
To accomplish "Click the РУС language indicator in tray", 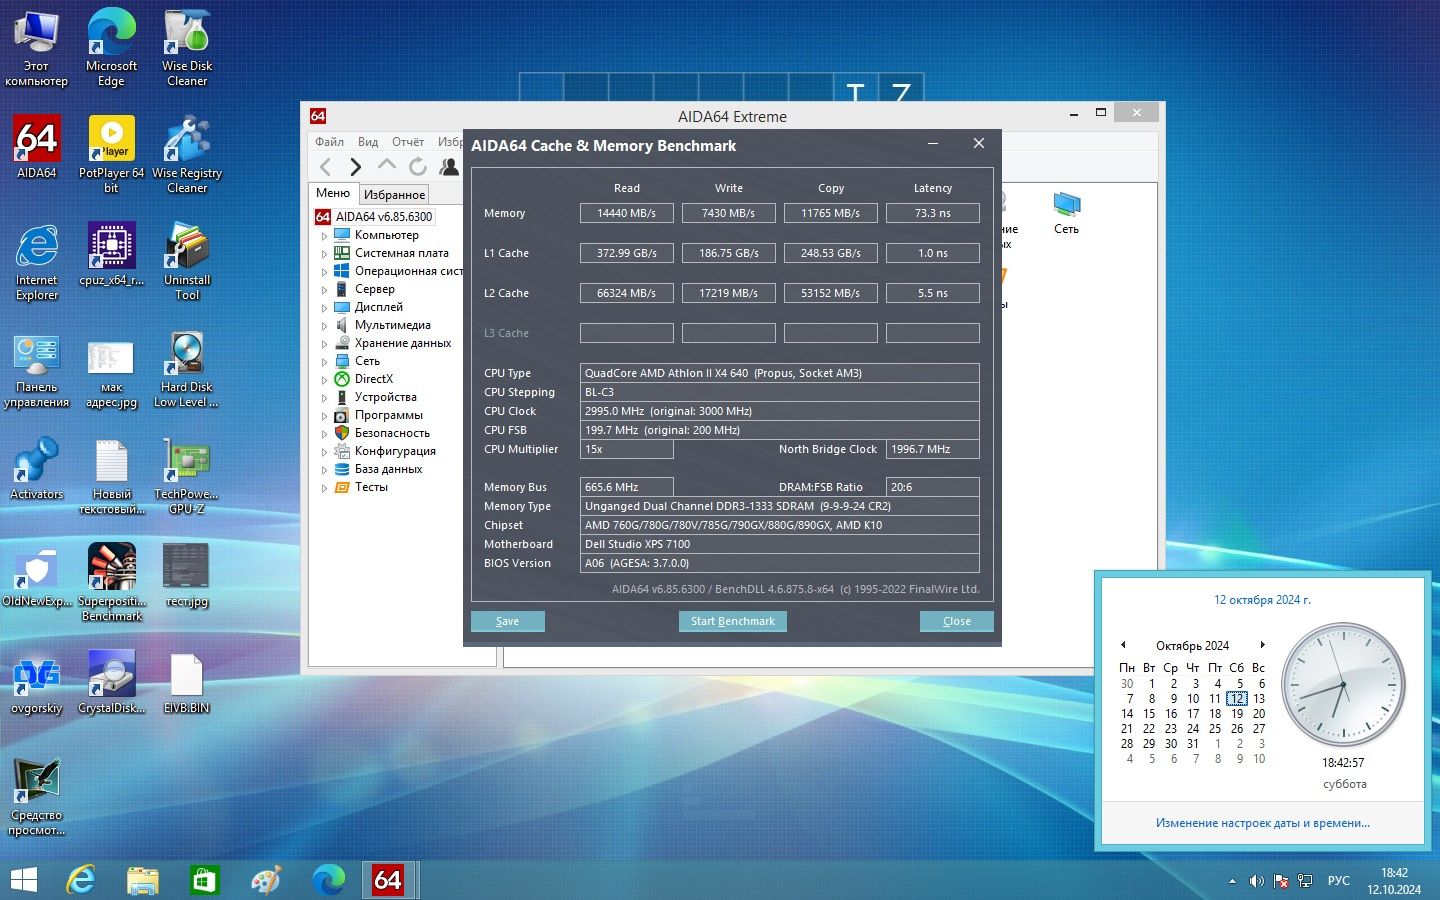I will (1338, 881).
